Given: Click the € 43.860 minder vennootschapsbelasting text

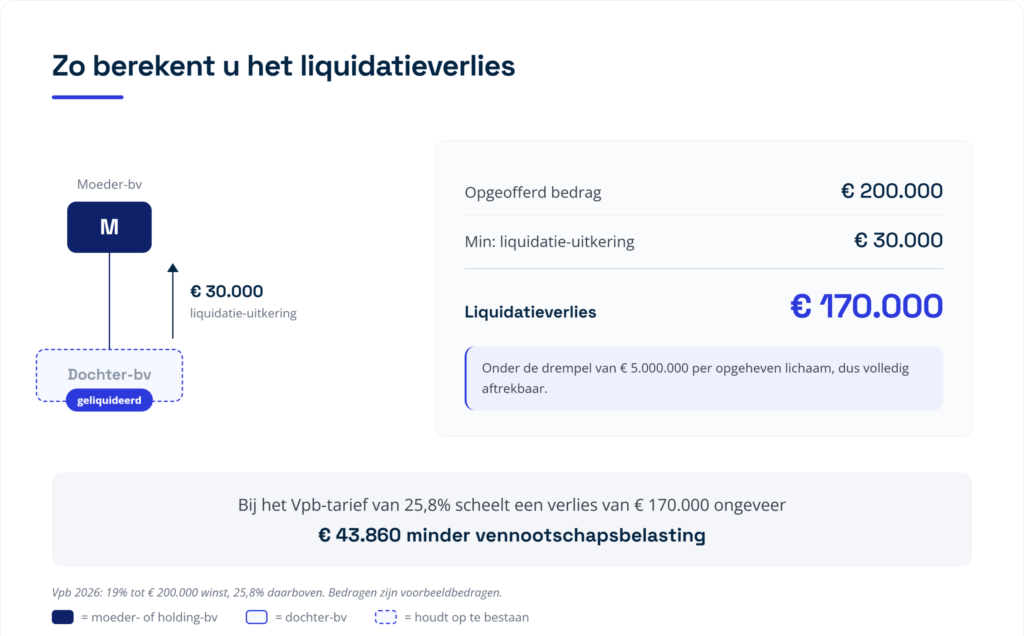Looking at the screenshot, I should (x=512, y=535).
